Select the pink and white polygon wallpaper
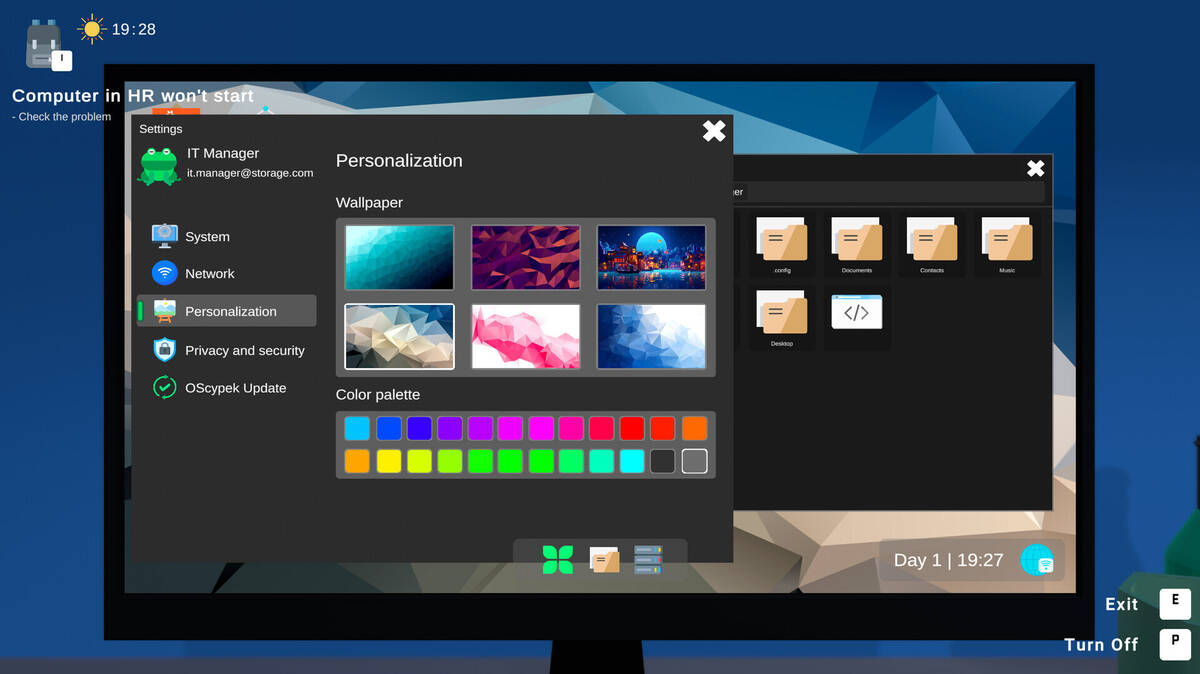Image resolution: width=1200 pixels, height=674 pixels. point(525,337)
